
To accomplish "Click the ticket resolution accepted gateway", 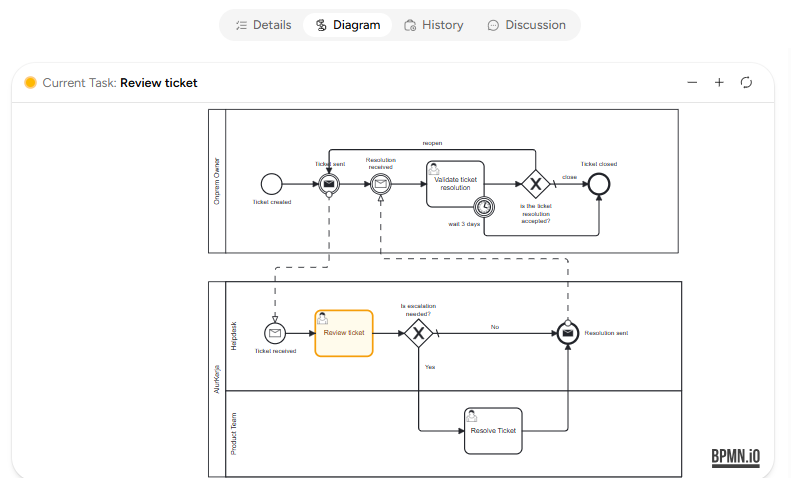I will click(x=535, y=184).
